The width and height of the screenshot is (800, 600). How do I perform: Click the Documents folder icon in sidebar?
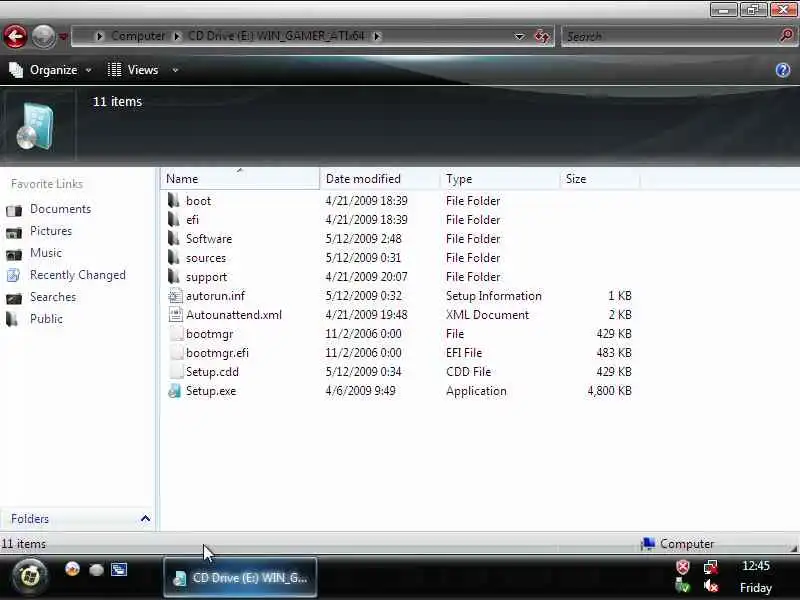tap(14, 210)
